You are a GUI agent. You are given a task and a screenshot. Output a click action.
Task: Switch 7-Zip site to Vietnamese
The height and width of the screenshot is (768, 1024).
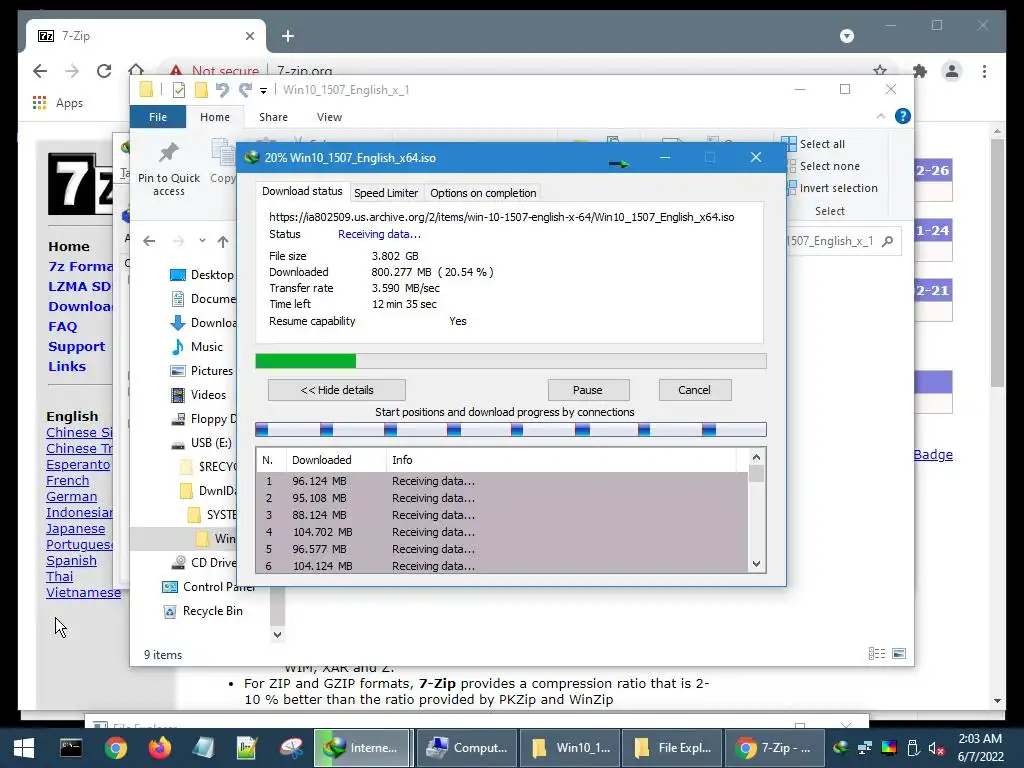(x=83, y=592)
